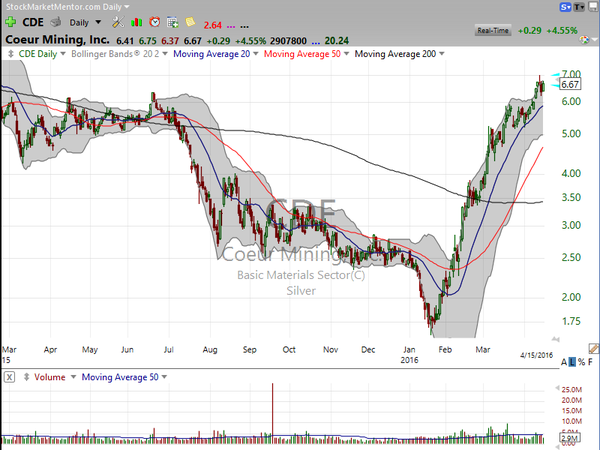
Task: Click the blue ellipsis before 20.24
Action: [x=316, y=41]
